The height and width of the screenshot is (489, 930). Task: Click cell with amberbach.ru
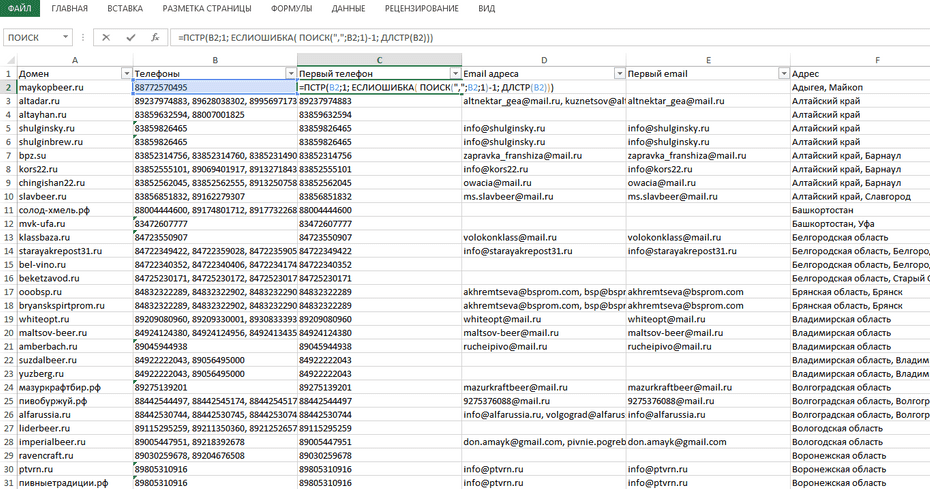(75, 347)
